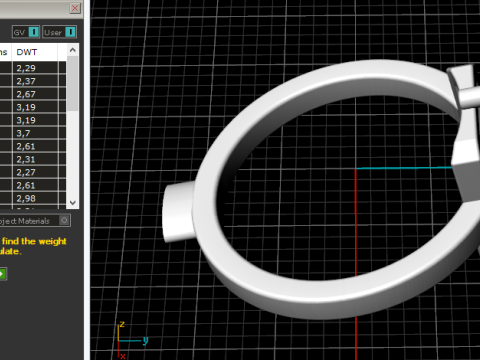480x360 pixels.
Task: Click the green calculate arrow button
Action: 3,274
